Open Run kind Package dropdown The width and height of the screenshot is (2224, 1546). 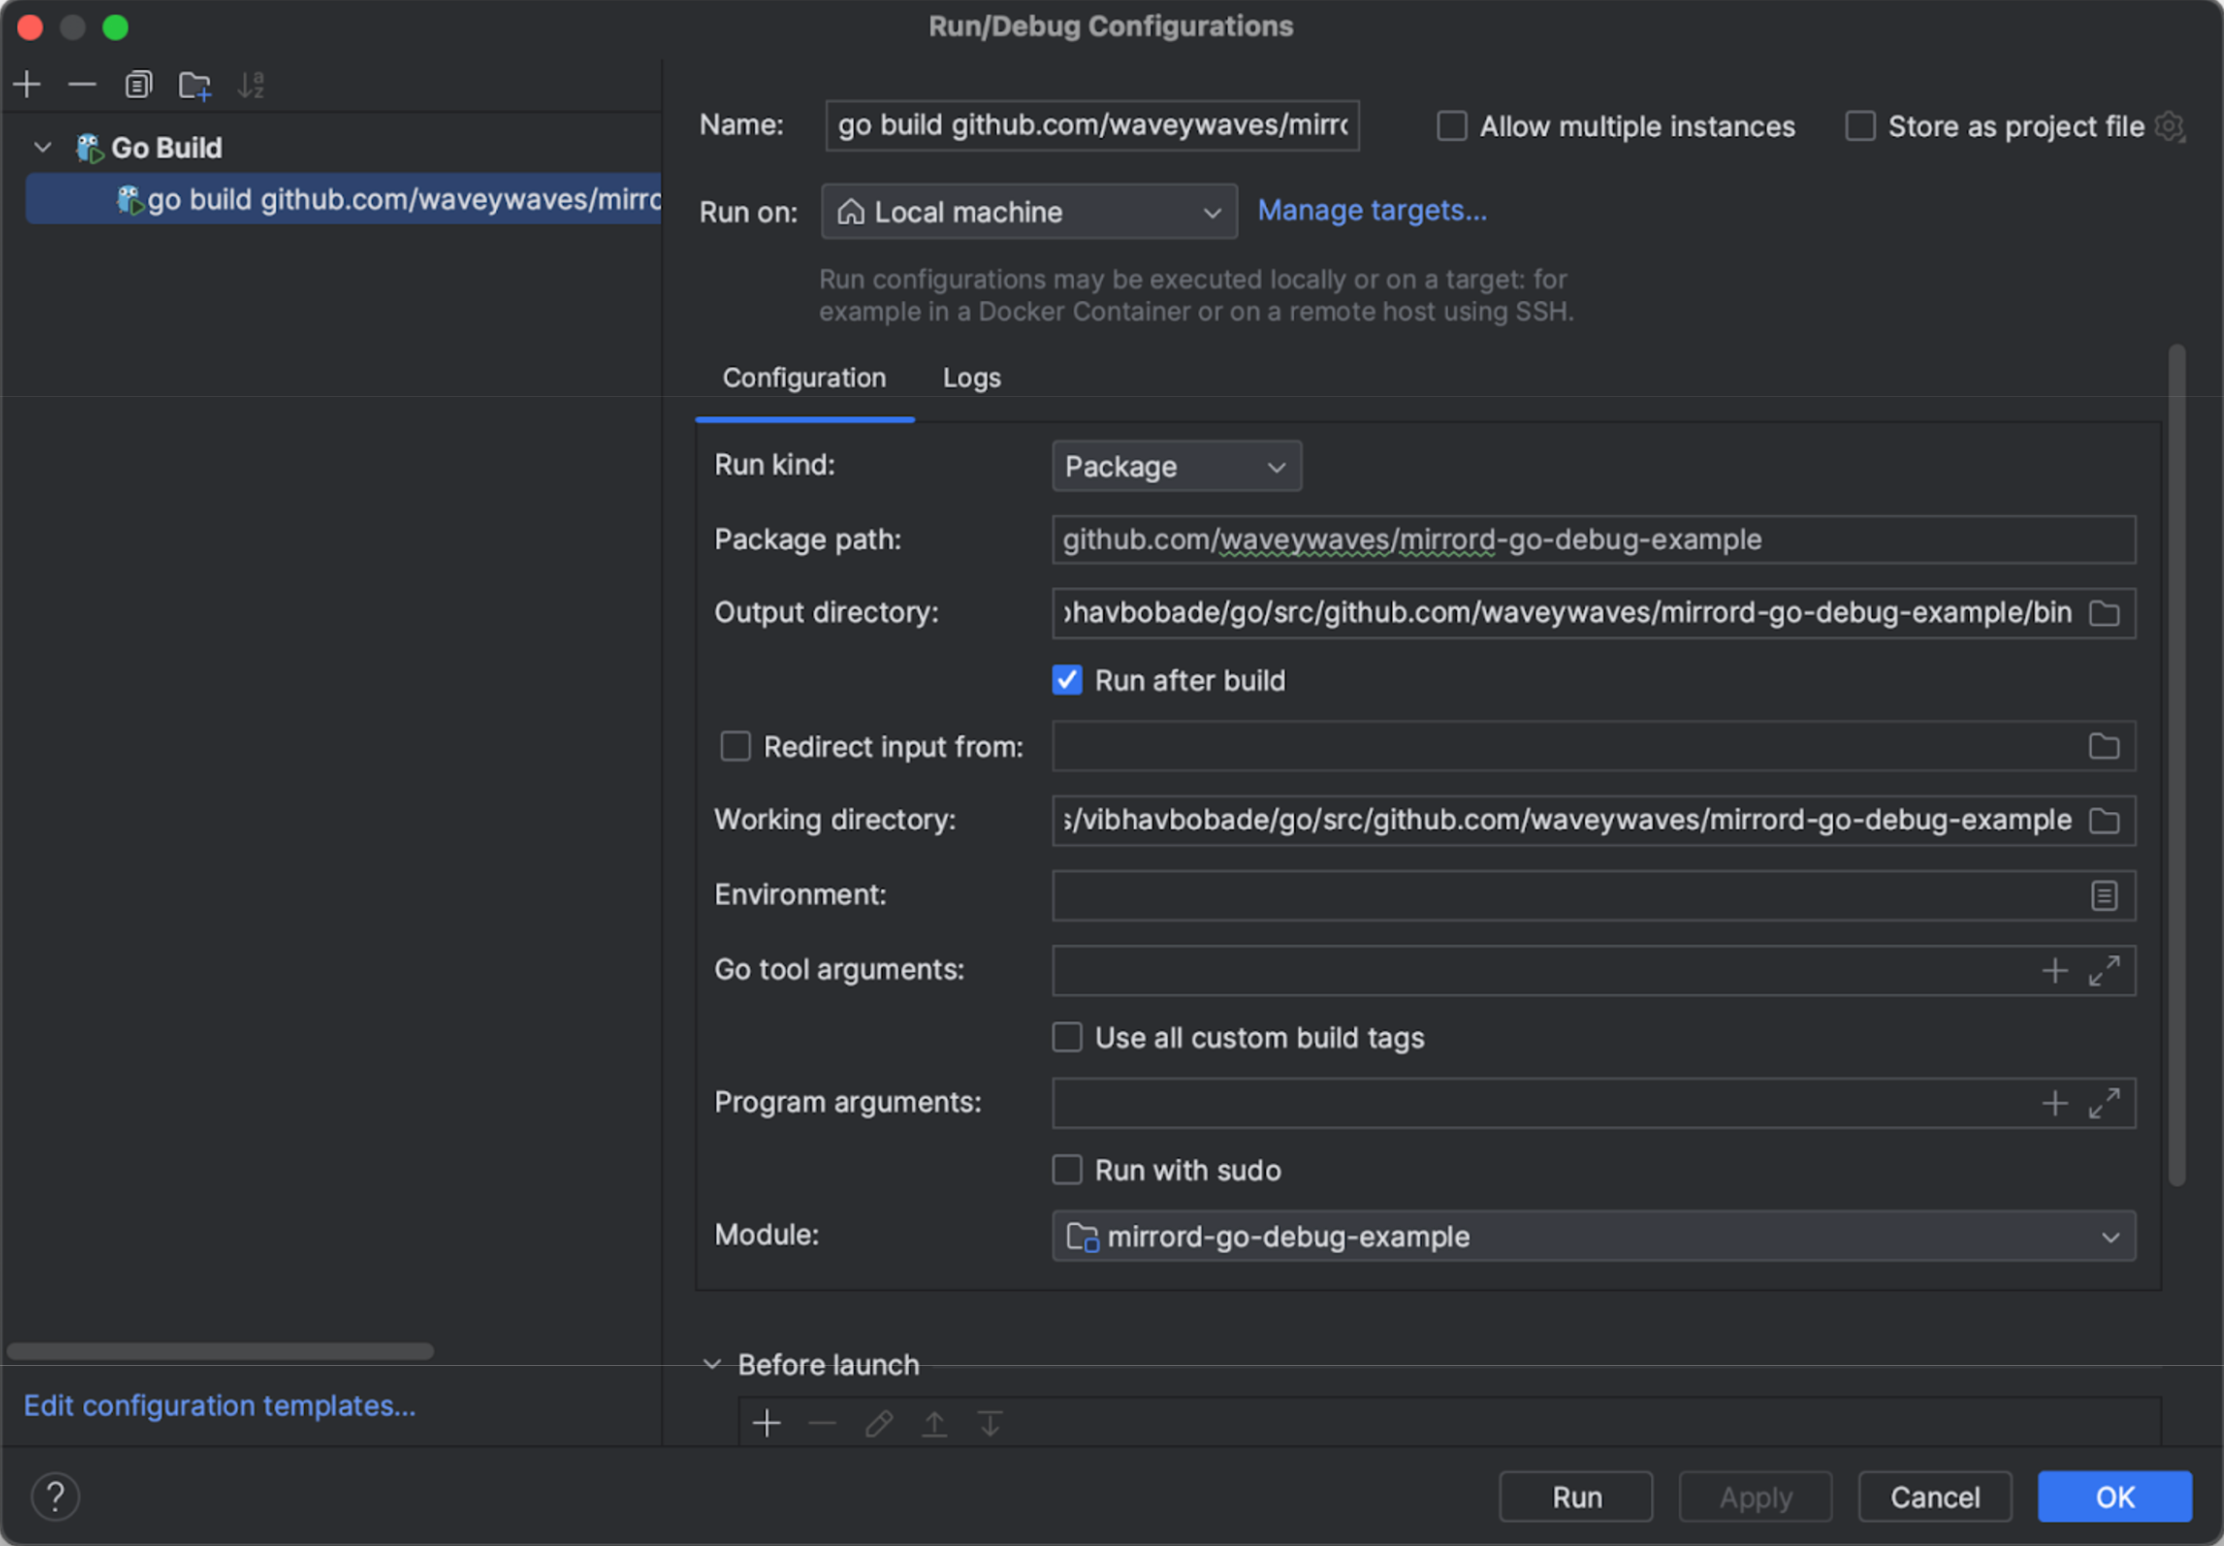coord(1176,467)
